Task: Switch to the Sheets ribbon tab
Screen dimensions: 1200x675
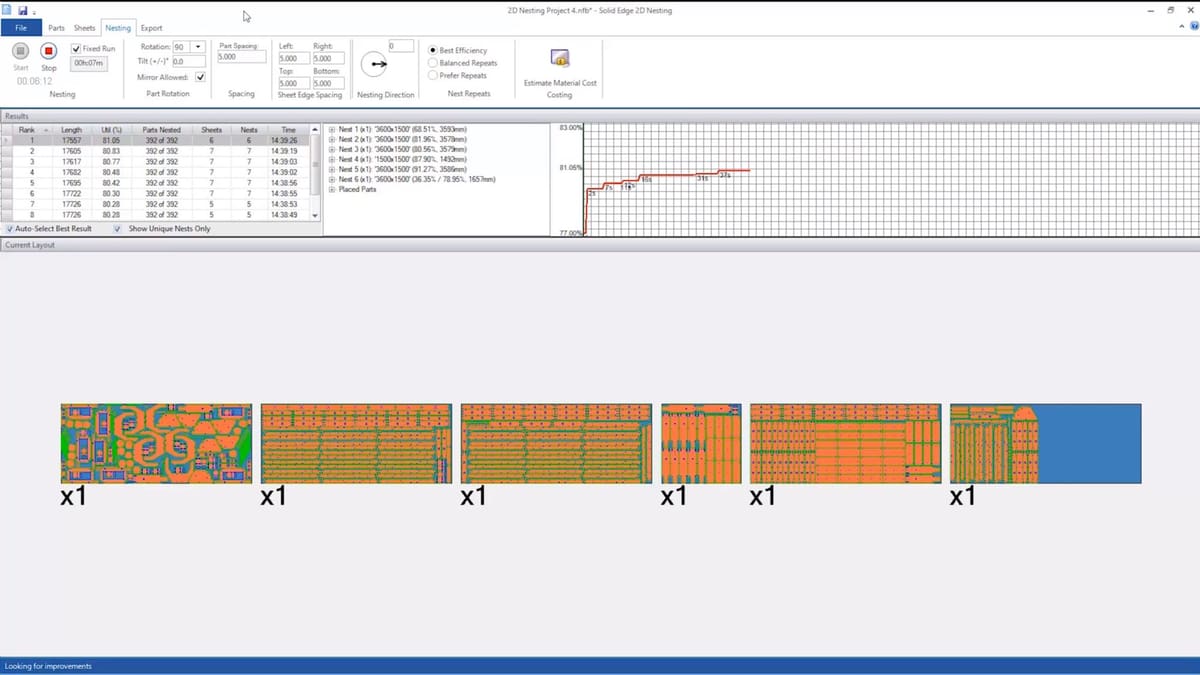Action: point(84,28)
